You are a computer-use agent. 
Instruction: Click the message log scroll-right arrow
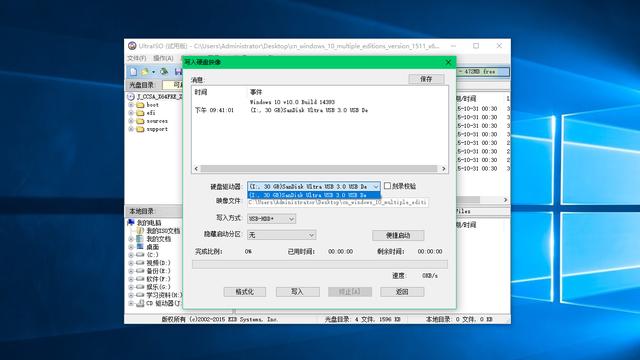point(443,169)
